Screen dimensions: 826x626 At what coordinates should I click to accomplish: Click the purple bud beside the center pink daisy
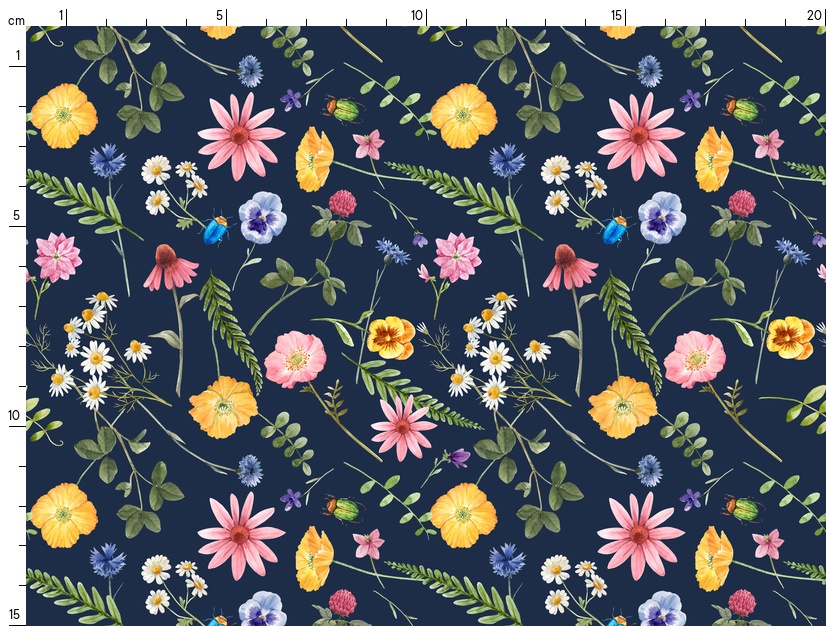point(458,458)
